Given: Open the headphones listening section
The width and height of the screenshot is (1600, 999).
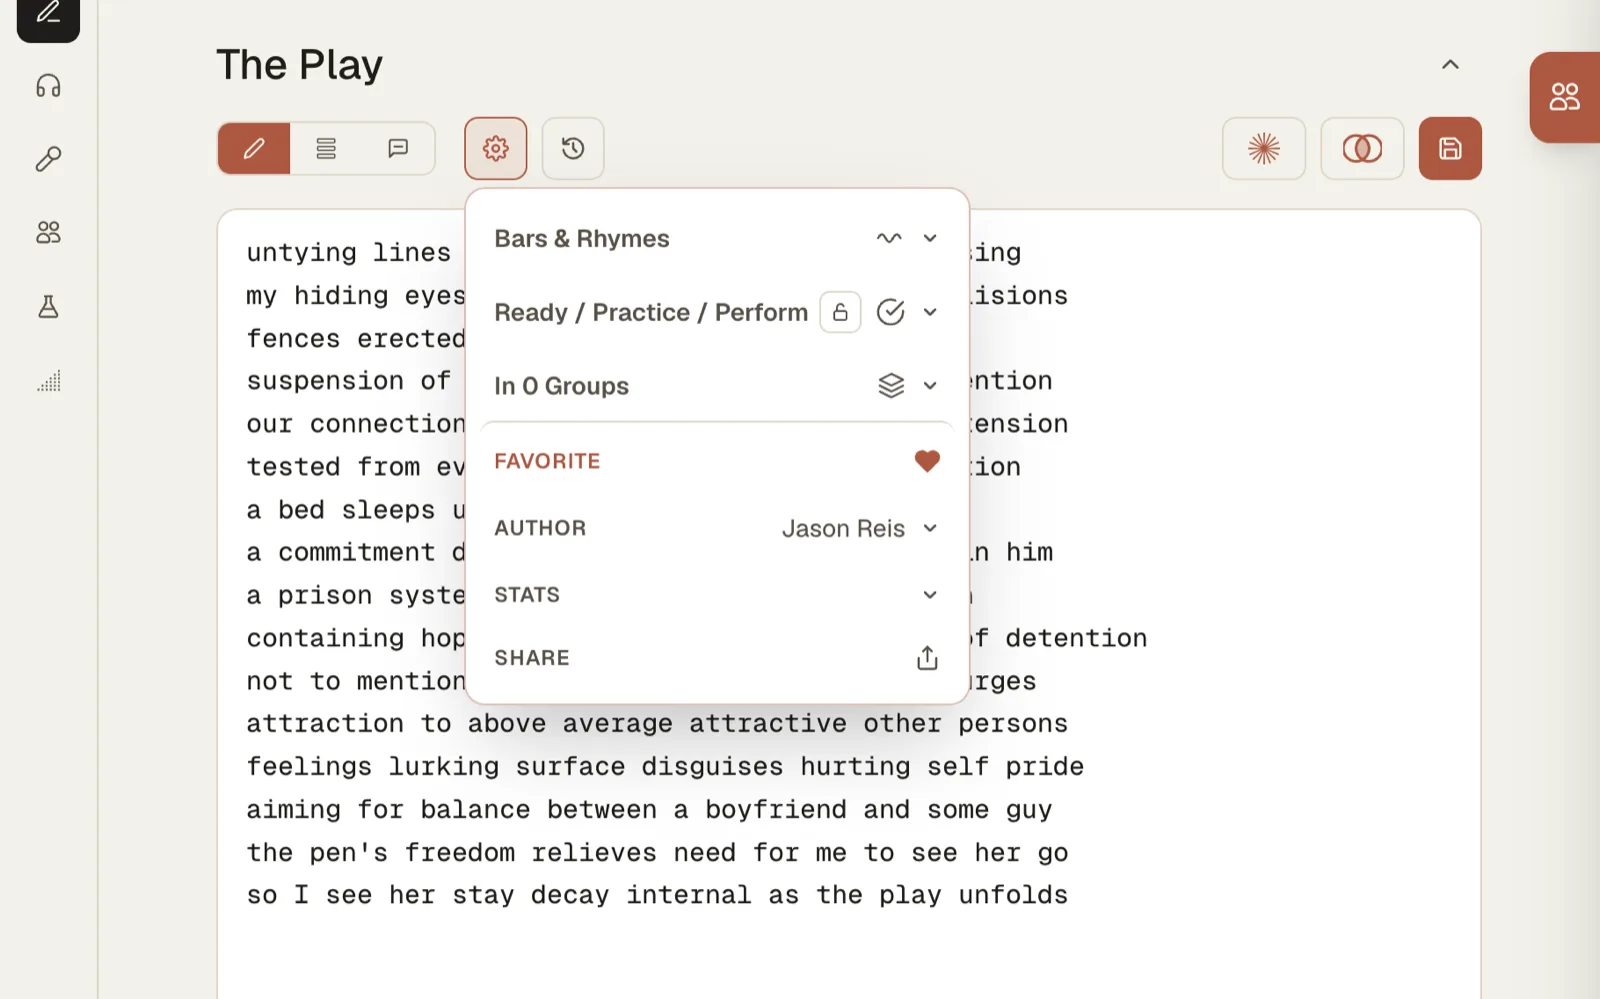Looking at the screenshot, I should [48, 86].
